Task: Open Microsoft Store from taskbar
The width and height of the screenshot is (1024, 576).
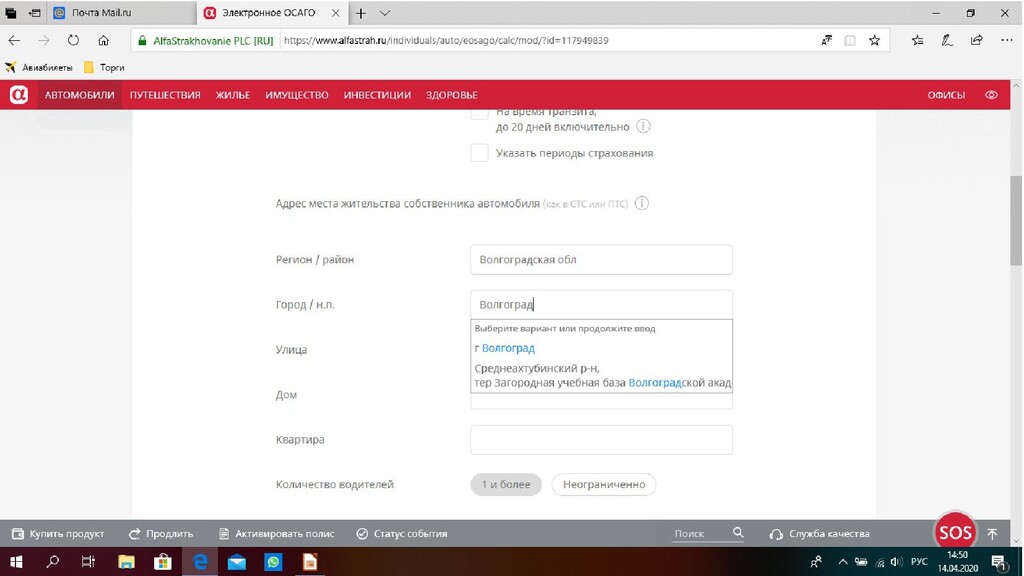Action: [x=163, y=562]
